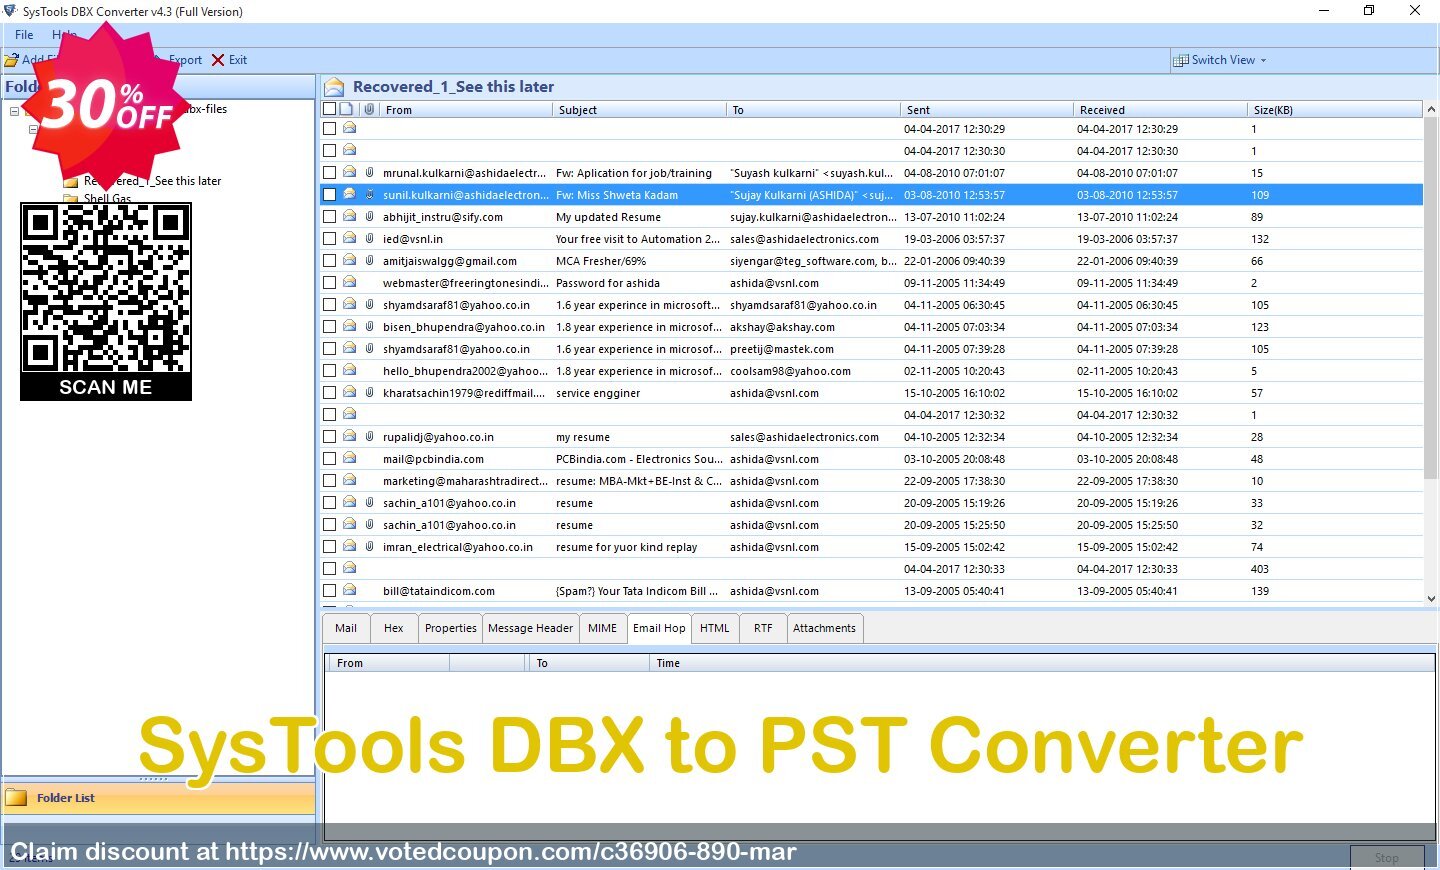Open the File menu
The image size is (1440, 870).
[24, 34]
